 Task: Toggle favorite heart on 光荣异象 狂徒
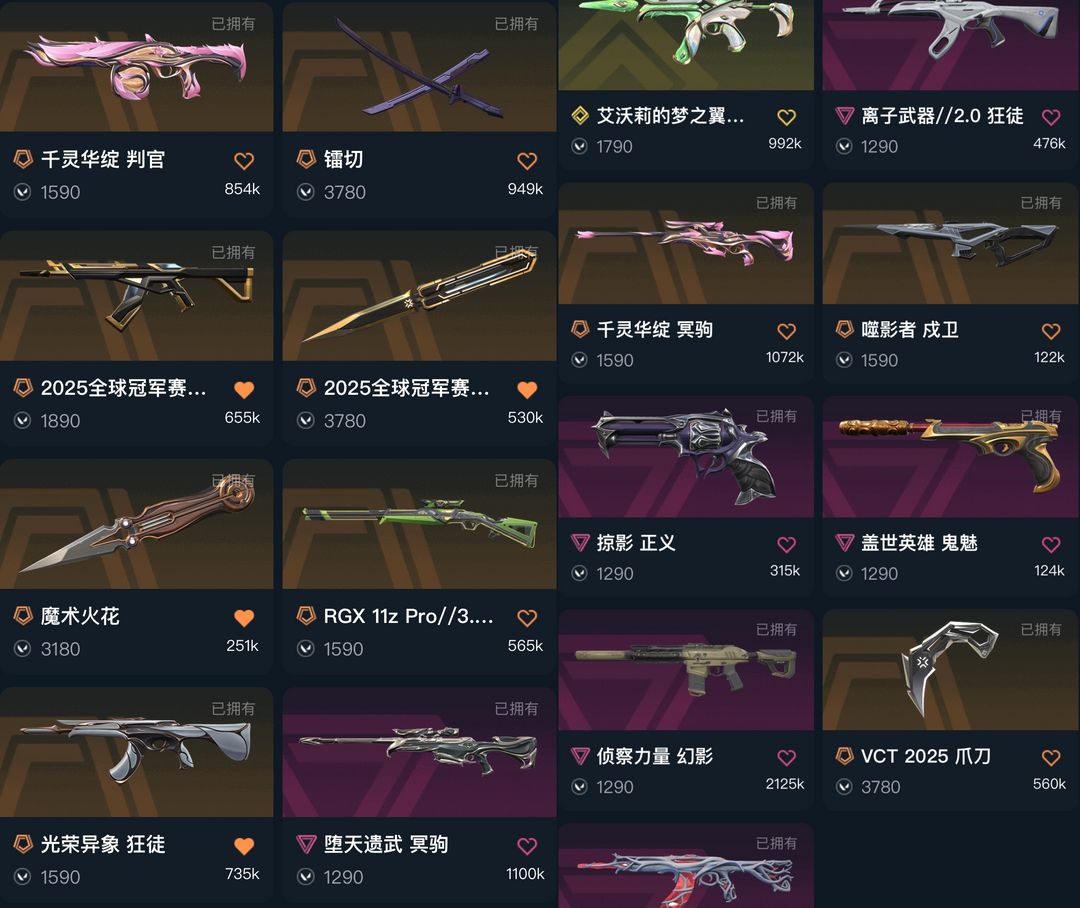point(244,846)
